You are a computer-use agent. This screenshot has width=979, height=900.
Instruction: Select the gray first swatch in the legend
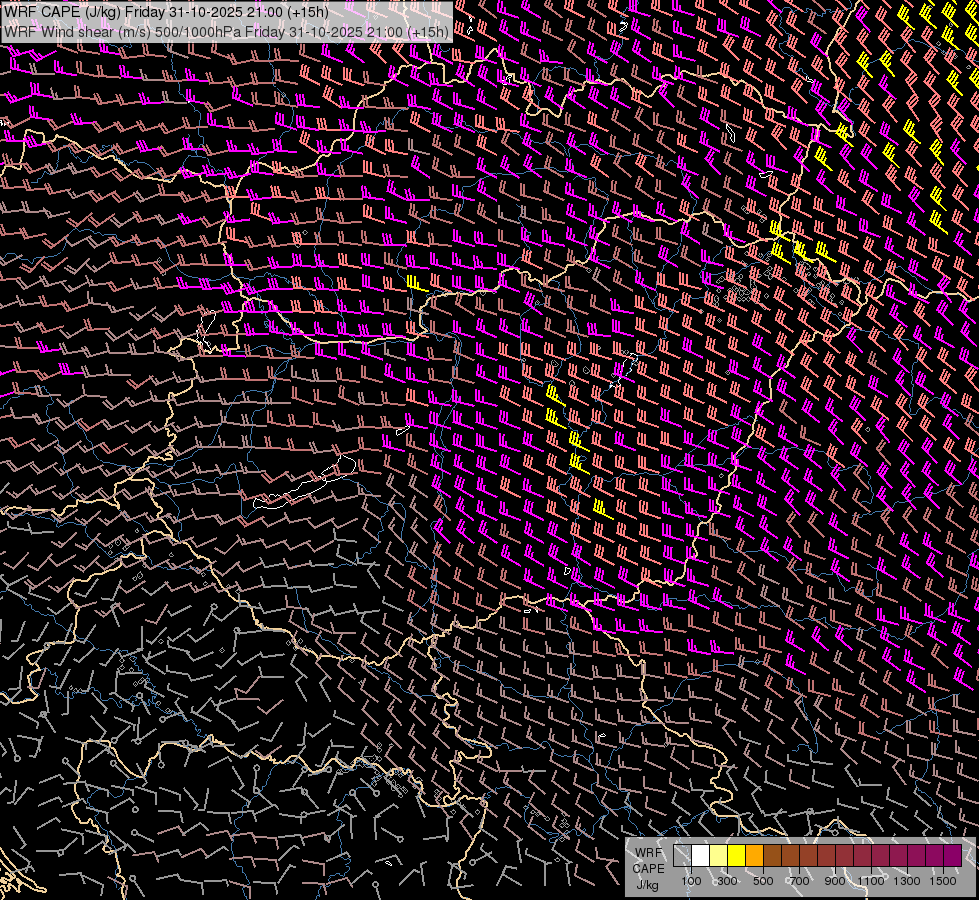[683, 855]
